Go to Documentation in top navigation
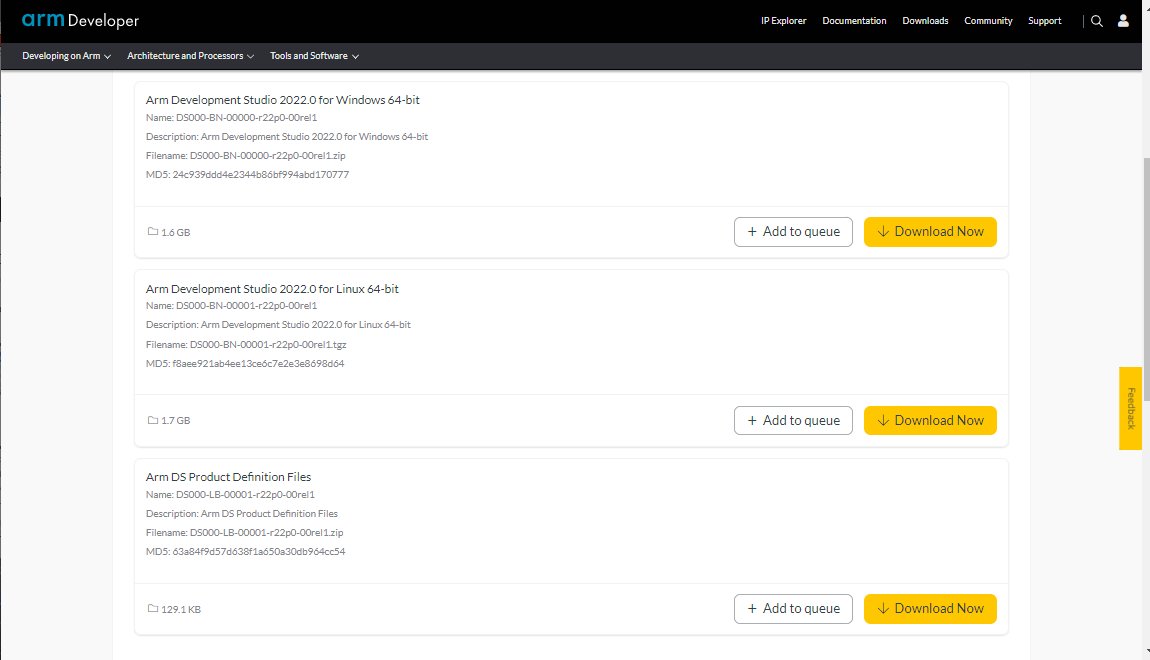 (x=854, y=21)
